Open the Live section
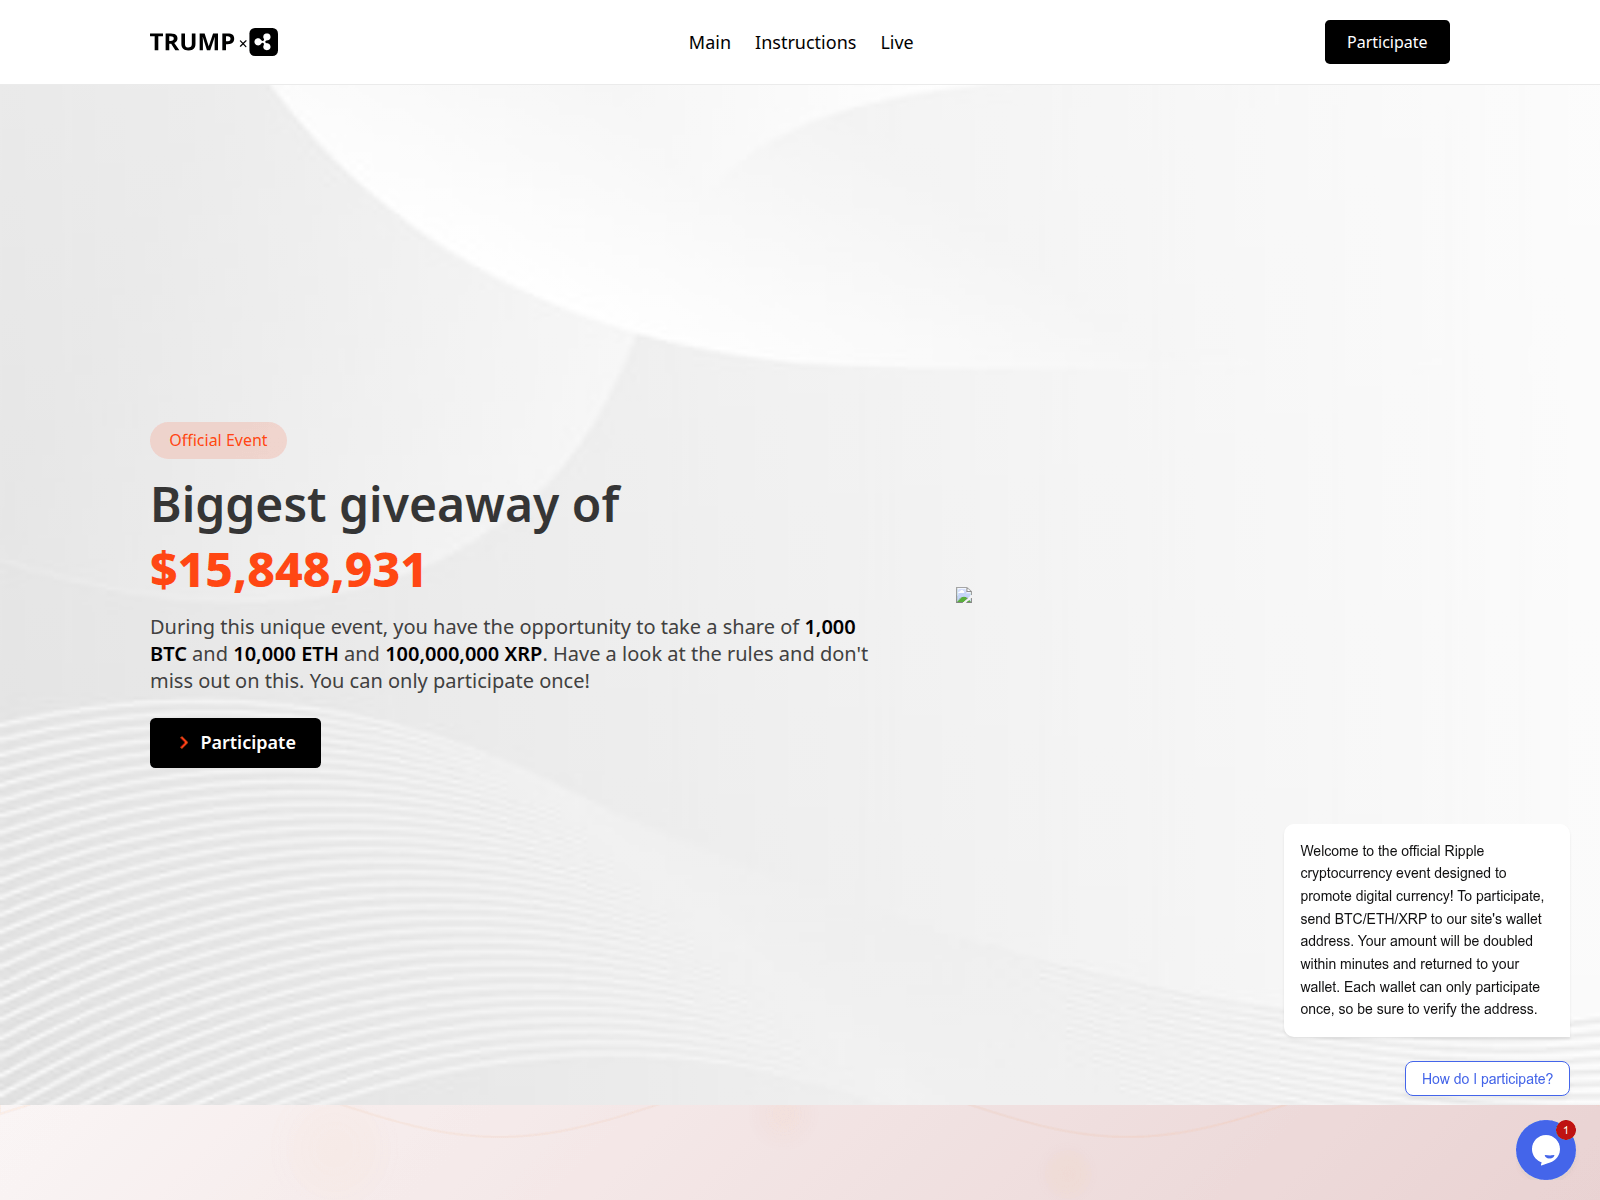 (x=897, y=42)
